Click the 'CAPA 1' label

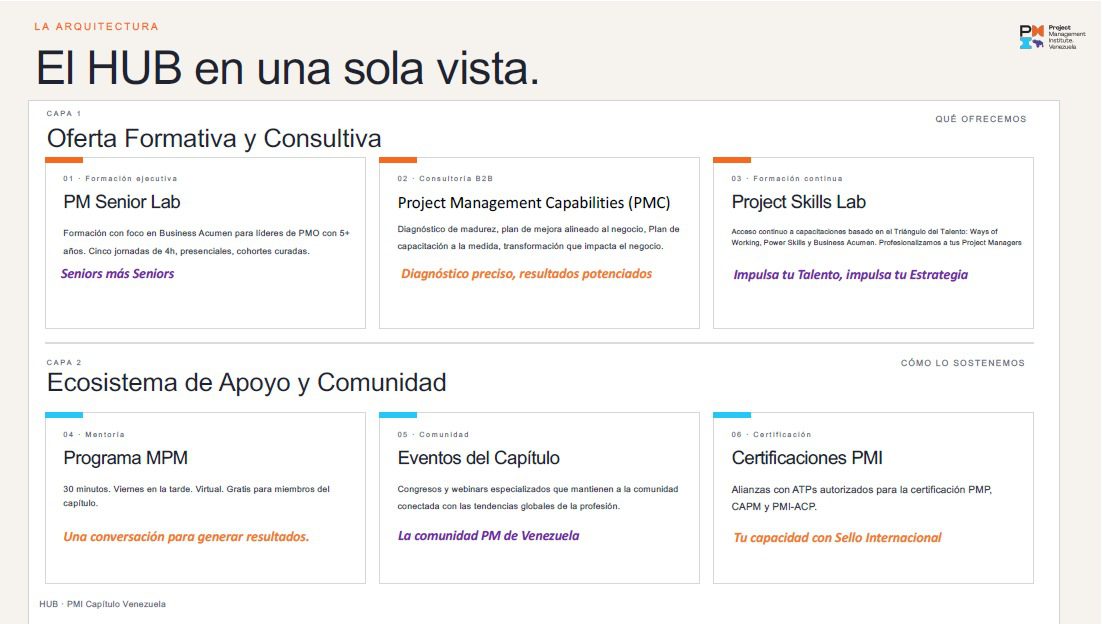64,113
